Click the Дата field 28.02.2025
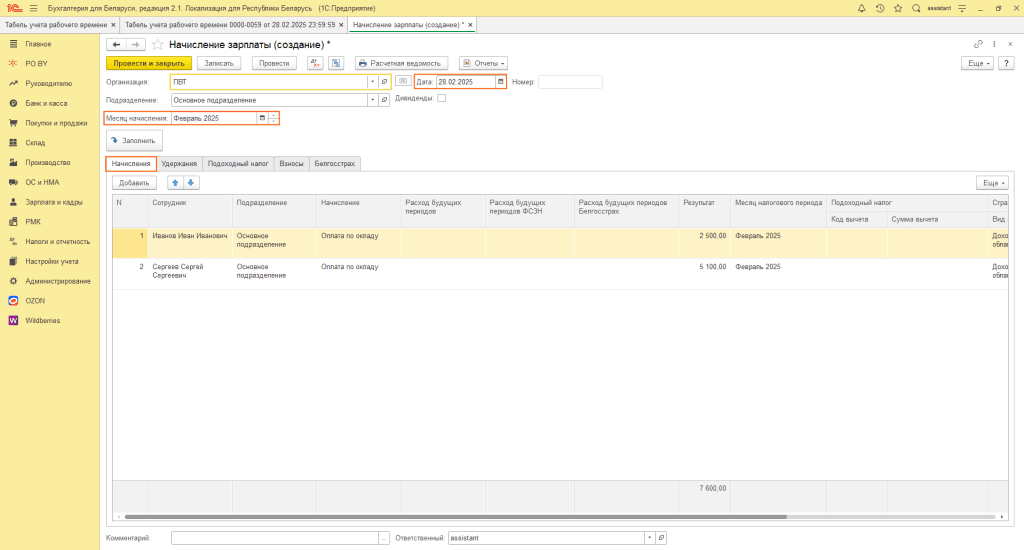1024x550 pixels. (466, 82)
